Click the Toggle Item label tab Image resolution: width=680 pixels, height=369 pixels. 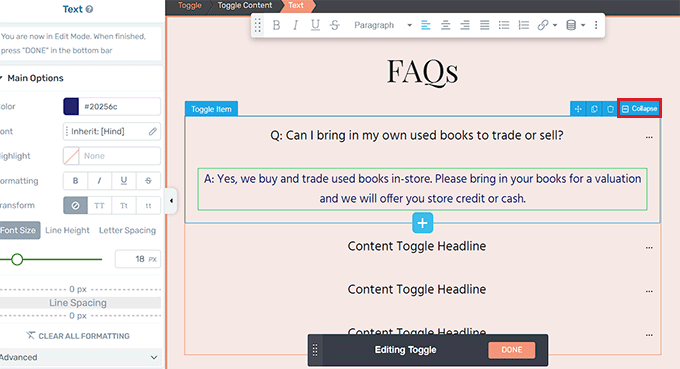[211, 109]
